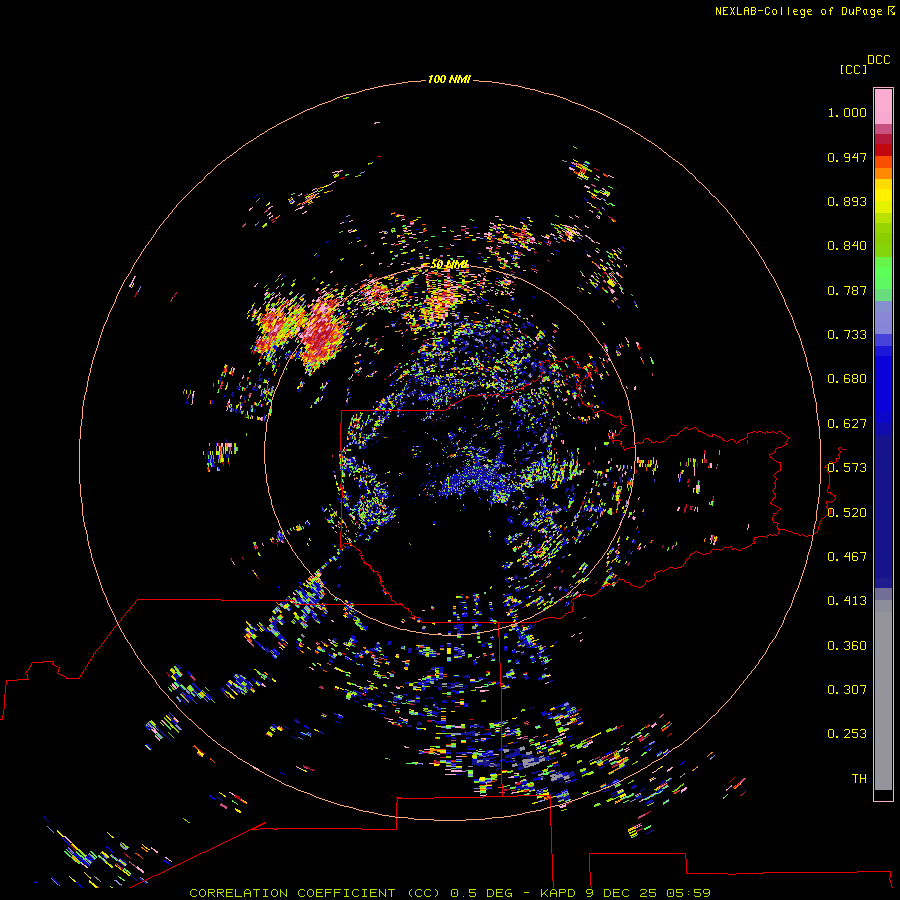Pick the bright green color bar segment
The width and height of the screenshot is (900, 900).
click(883, 273)
